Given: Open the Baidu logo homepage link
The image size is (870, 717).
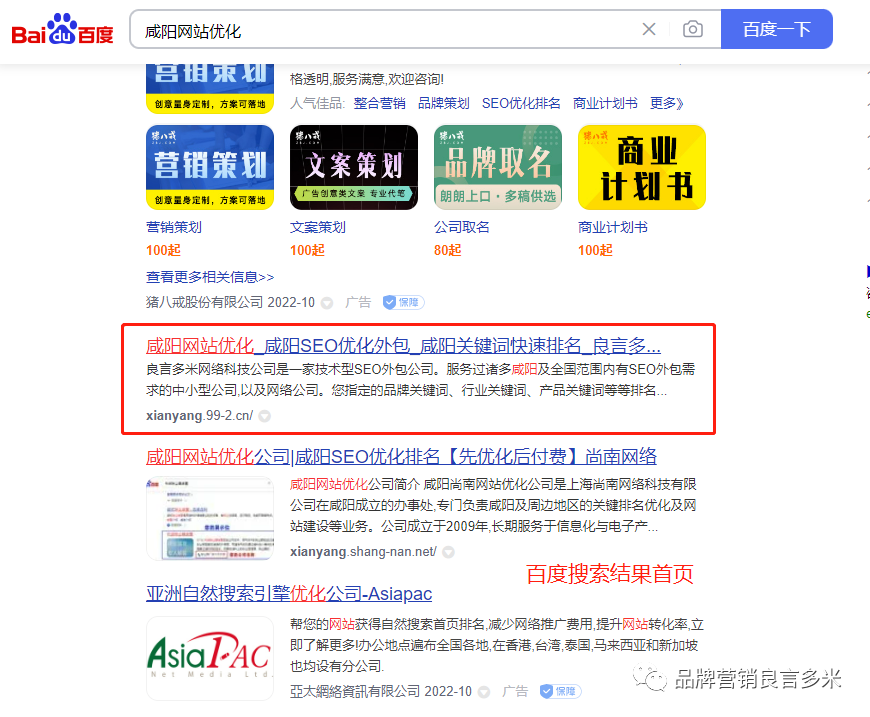Looking at the screenshot, I should [x=62, y=29].
